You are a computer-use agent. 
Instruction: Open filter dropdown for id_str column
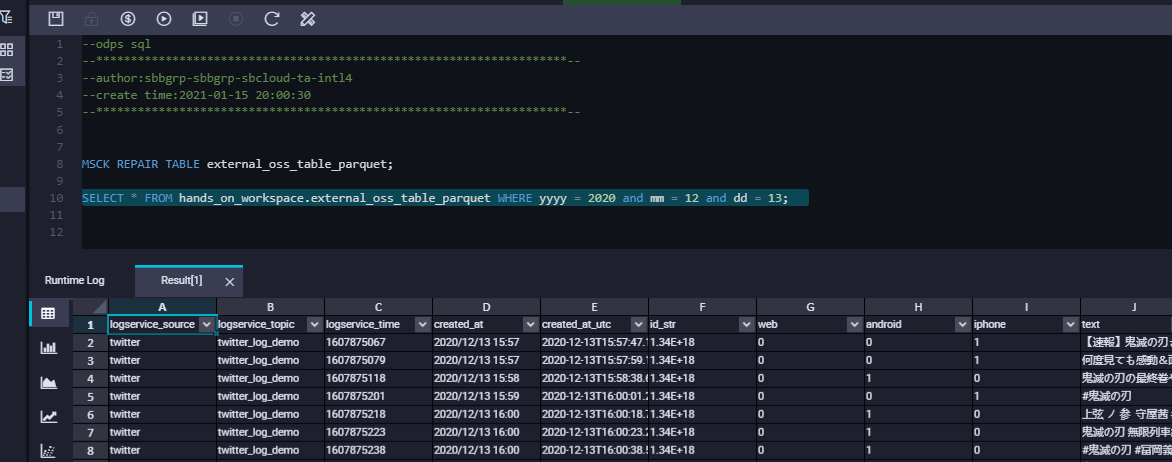pos(747,324)
